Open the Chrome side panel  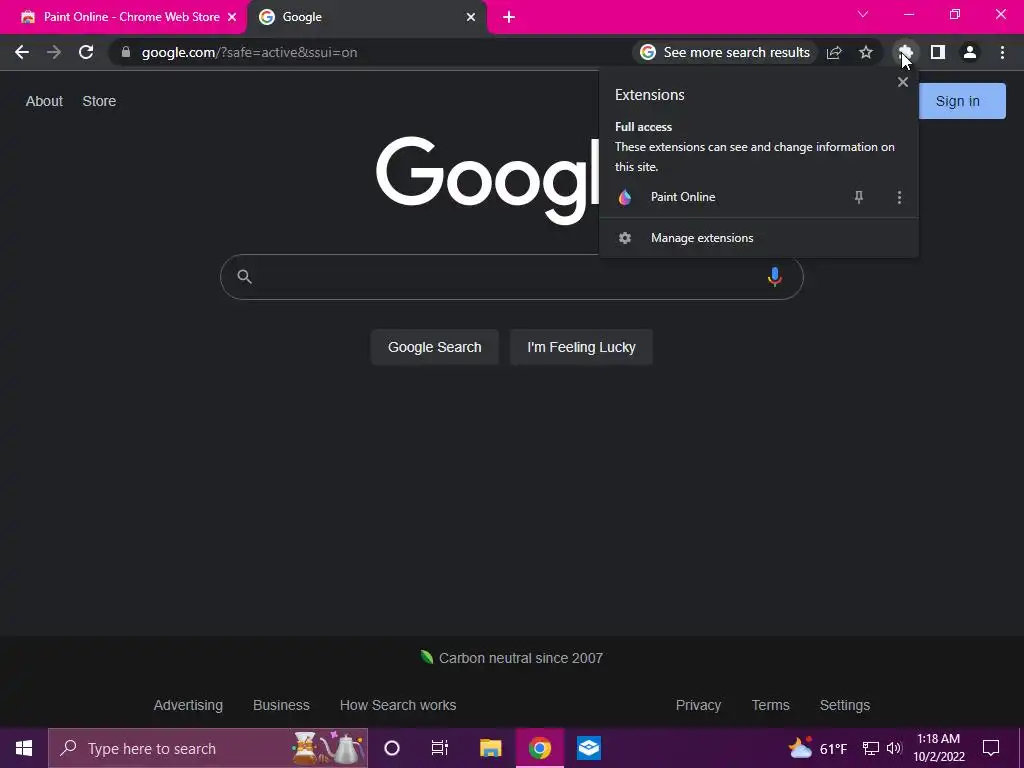click(x=938, y=52)
